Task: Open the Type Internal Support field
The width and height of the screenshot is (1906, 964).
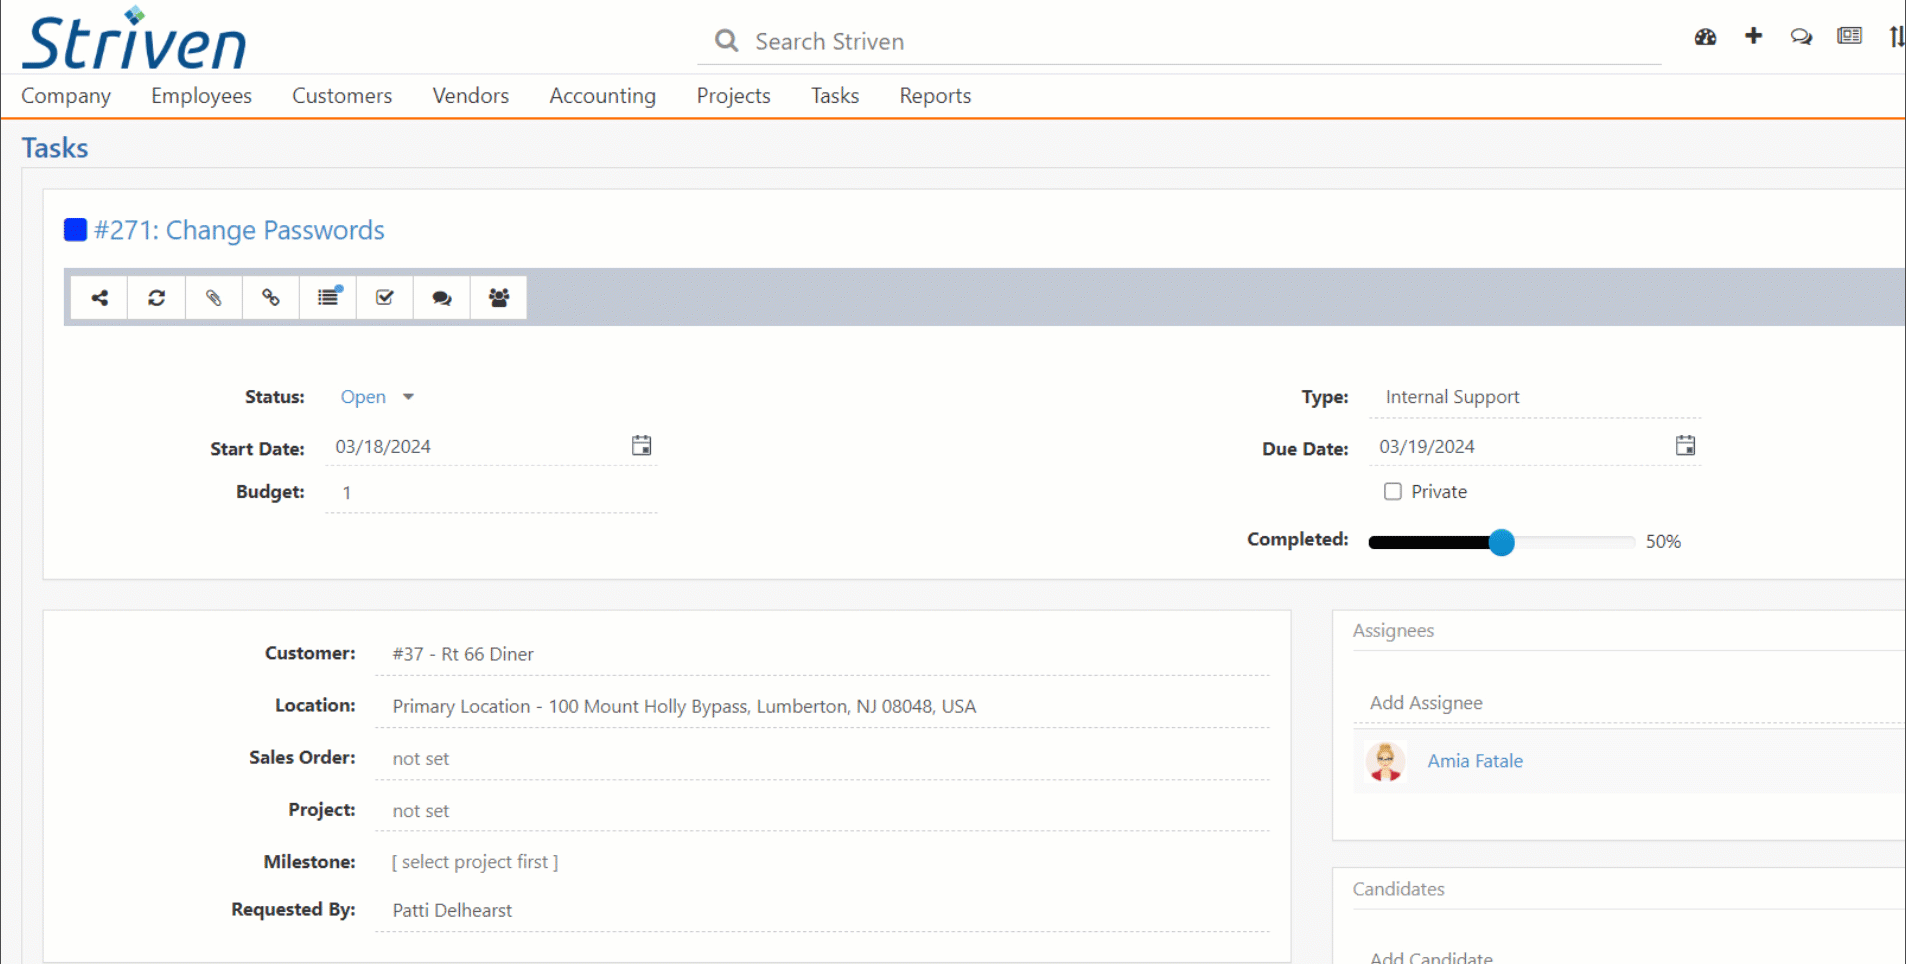Action: tap(1535, 397)
